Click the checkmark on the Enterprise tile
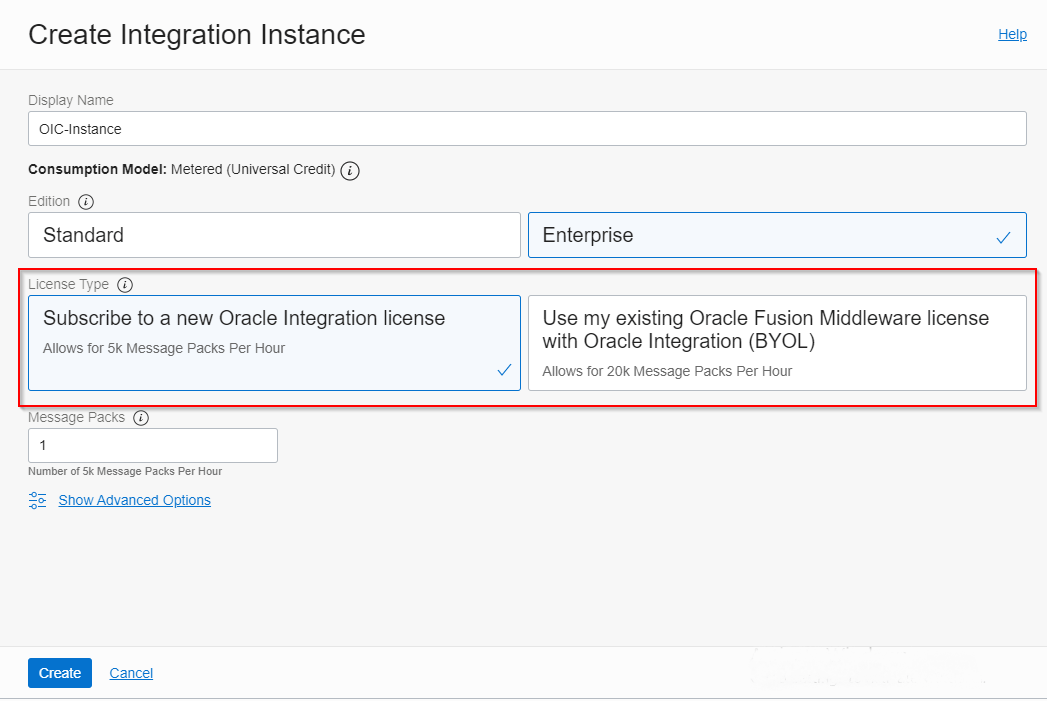This screenshot has width=1047, height=701. pos(1003,237)
